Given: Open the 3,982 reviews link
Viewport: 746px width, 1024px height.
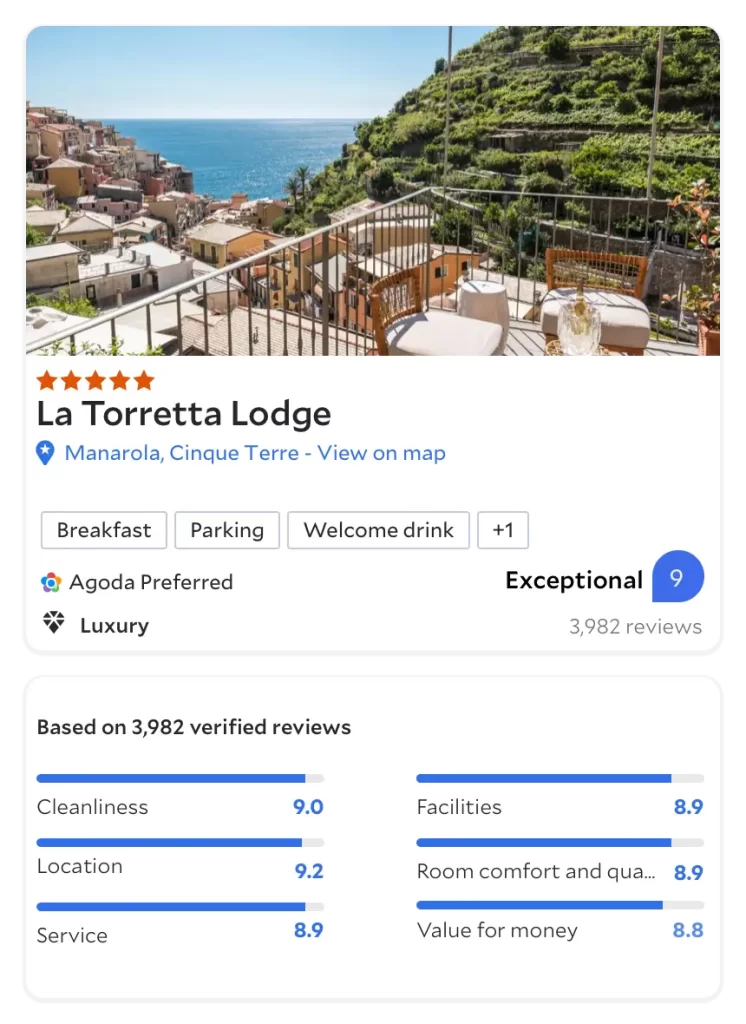Looking at the screenshot, I should pos(635,627).
